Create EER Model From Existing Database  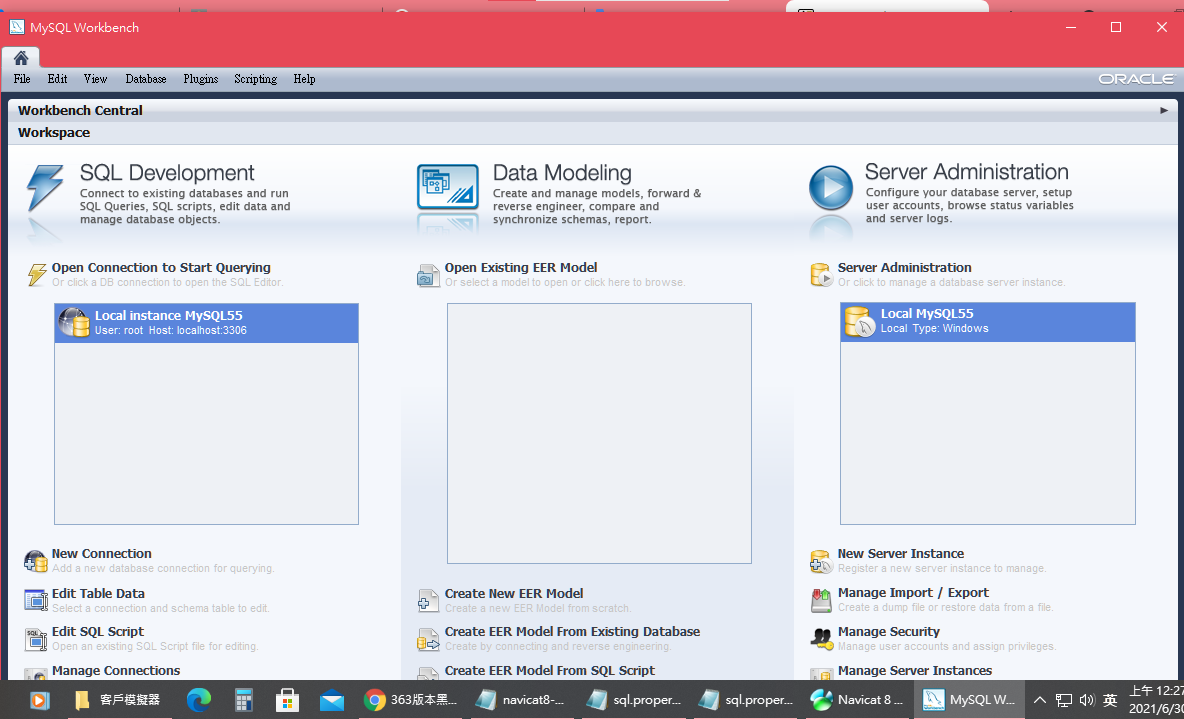tap(572, 631)
